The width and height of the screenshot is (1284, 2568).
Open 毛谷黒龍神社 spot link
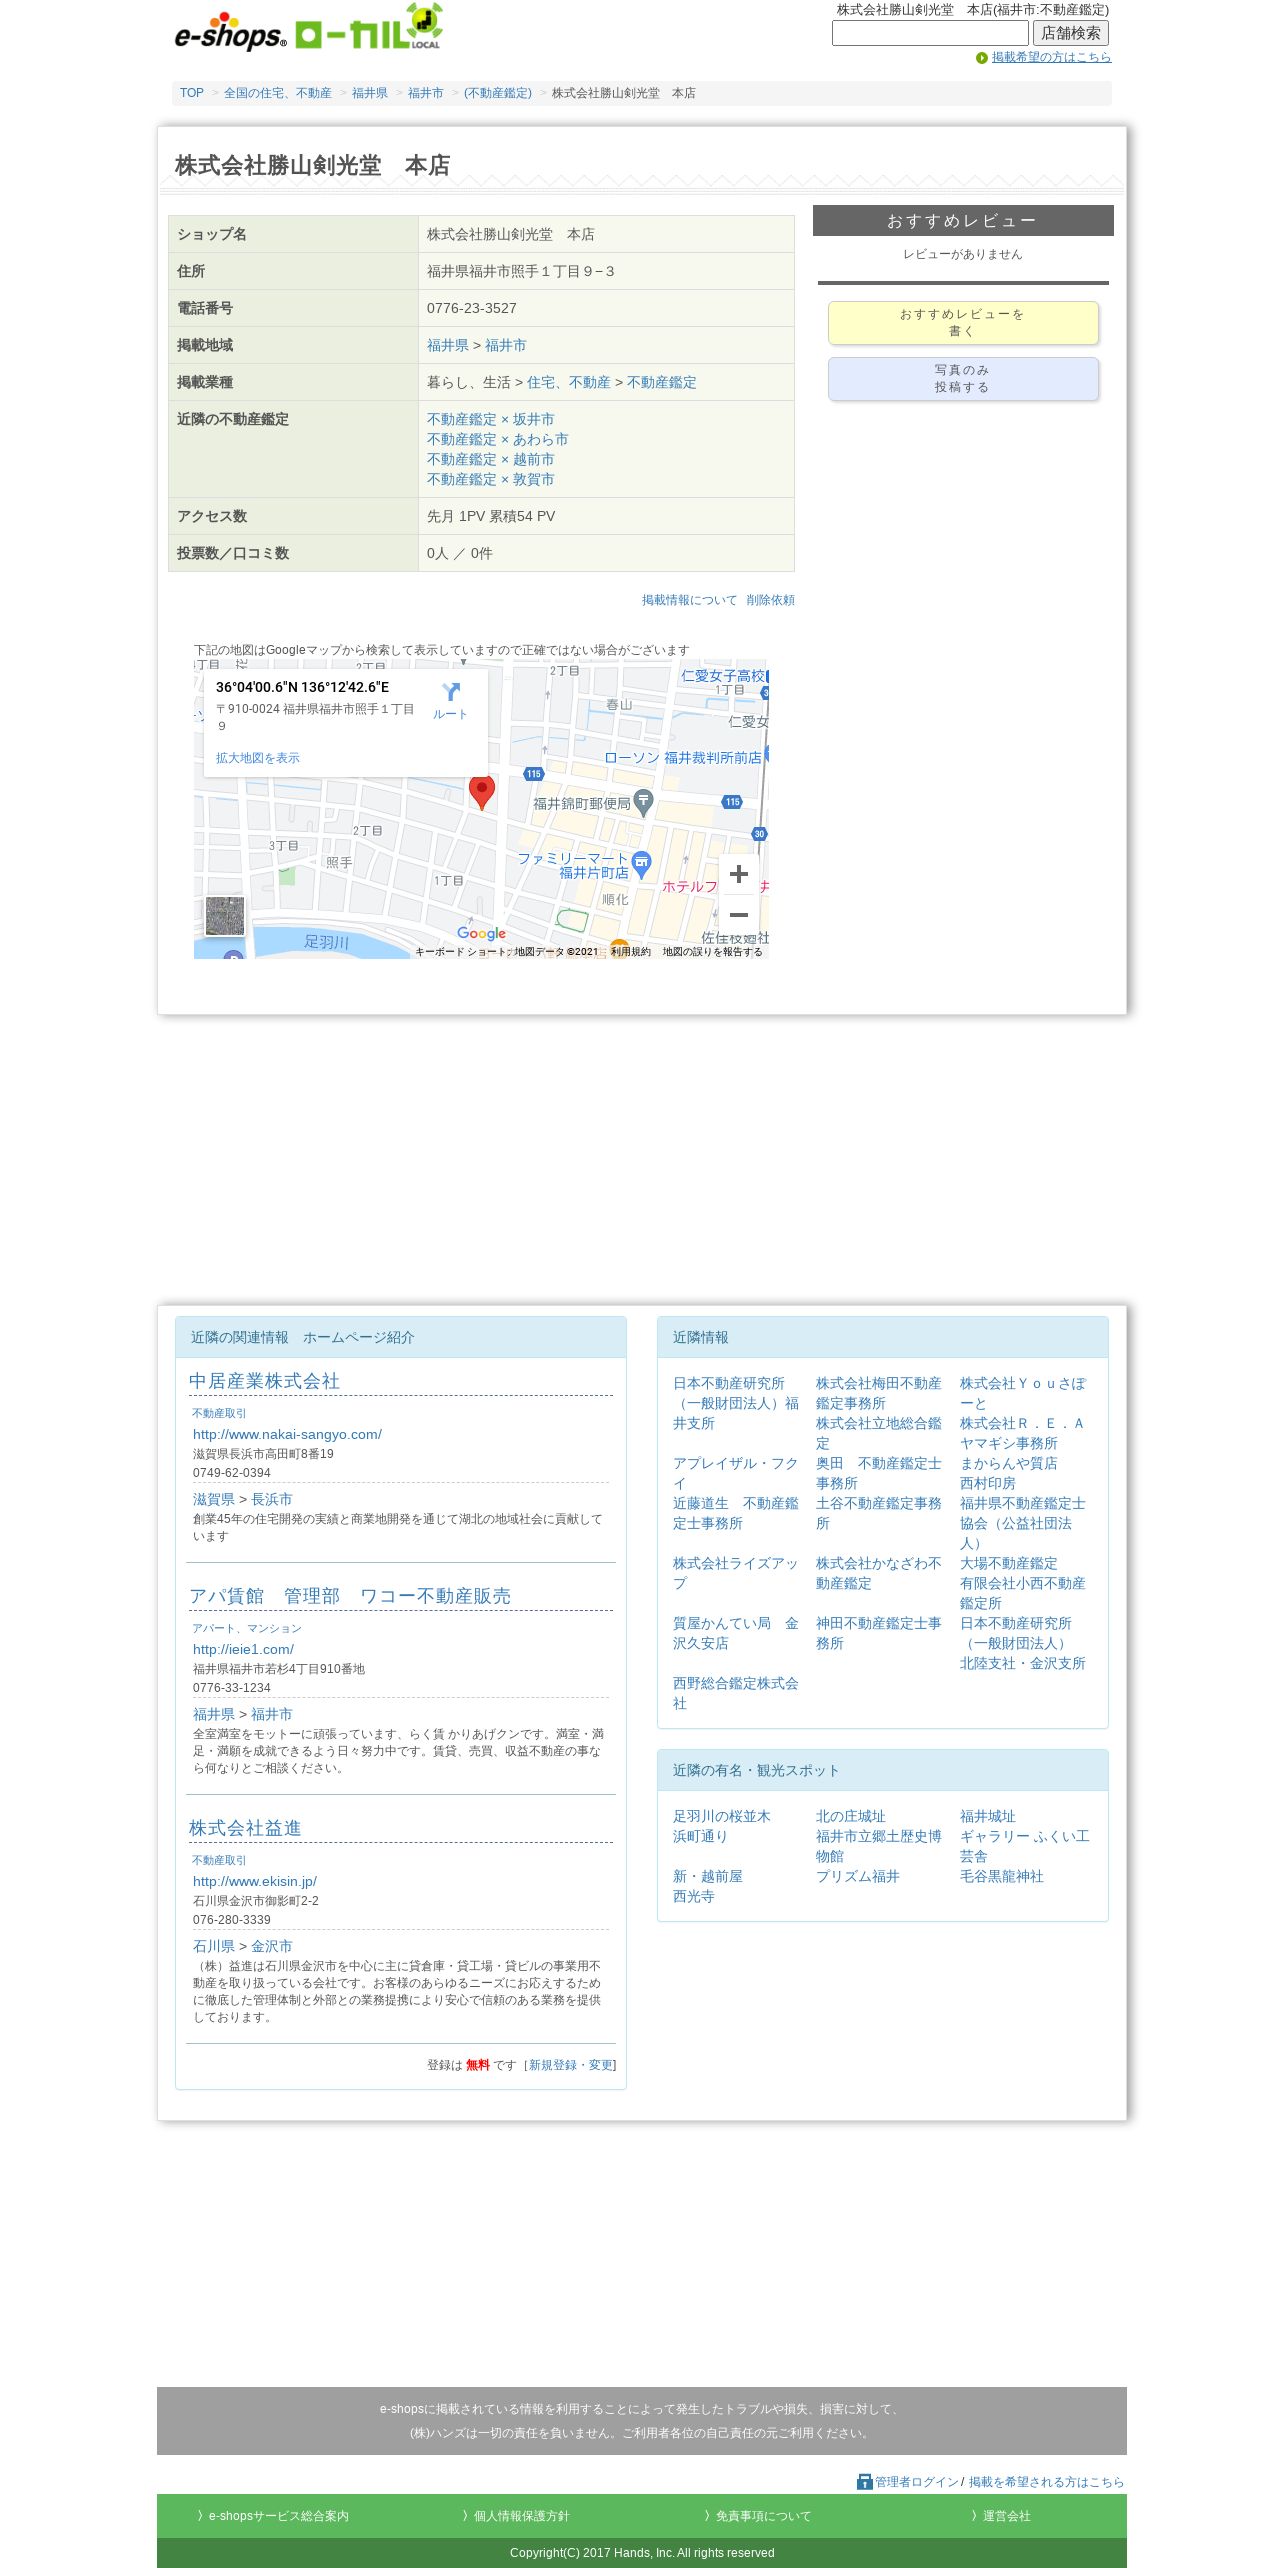pos(1002,1876)
